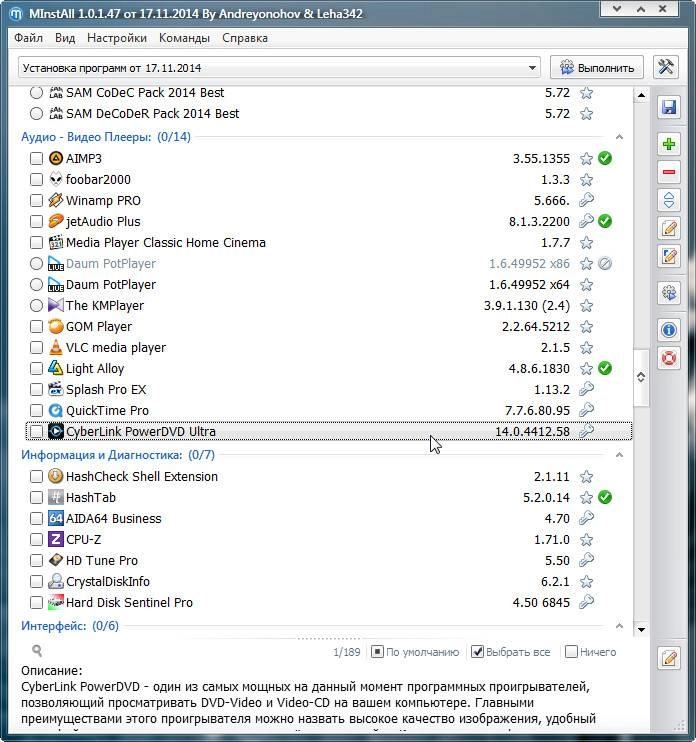Collapse the 'Интерфейс' group

pos(619,626)
